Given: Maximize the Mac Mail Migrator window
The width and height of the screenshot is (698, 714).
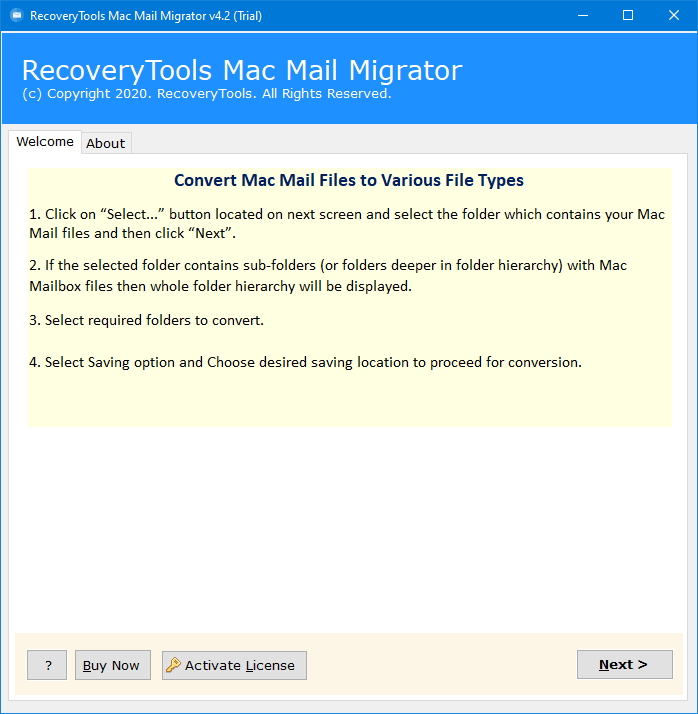Looking at the screenshot, I should tap(628, 15).
